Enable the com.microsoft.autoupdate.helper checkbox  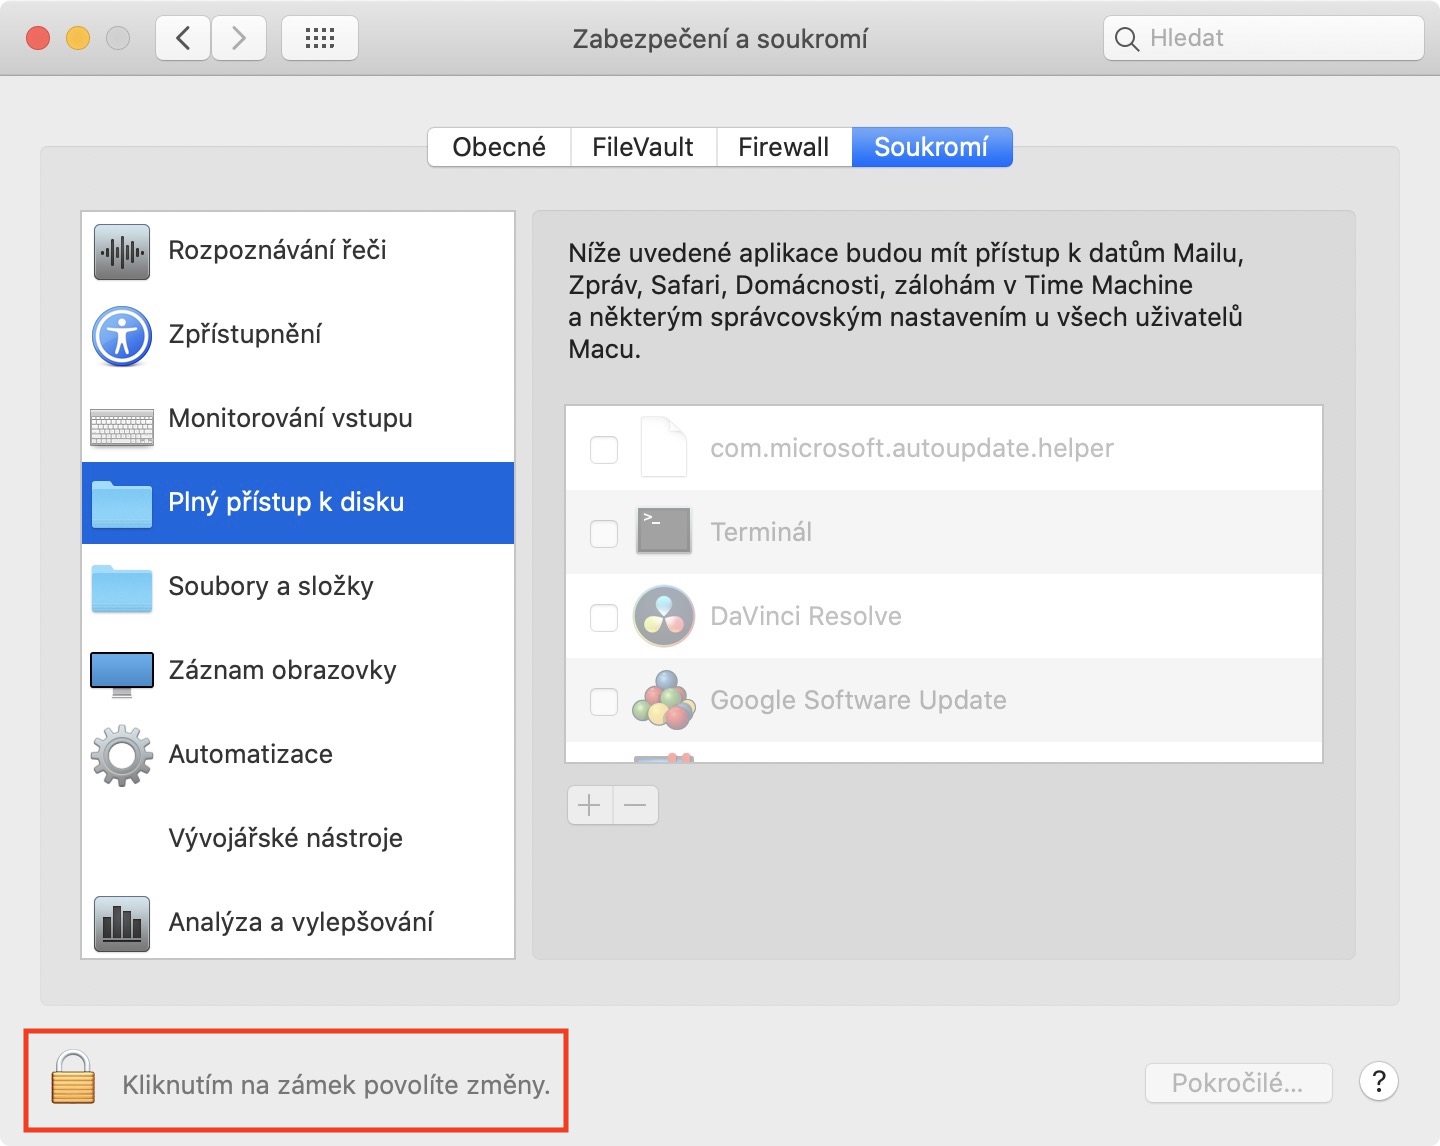(604, 449)
